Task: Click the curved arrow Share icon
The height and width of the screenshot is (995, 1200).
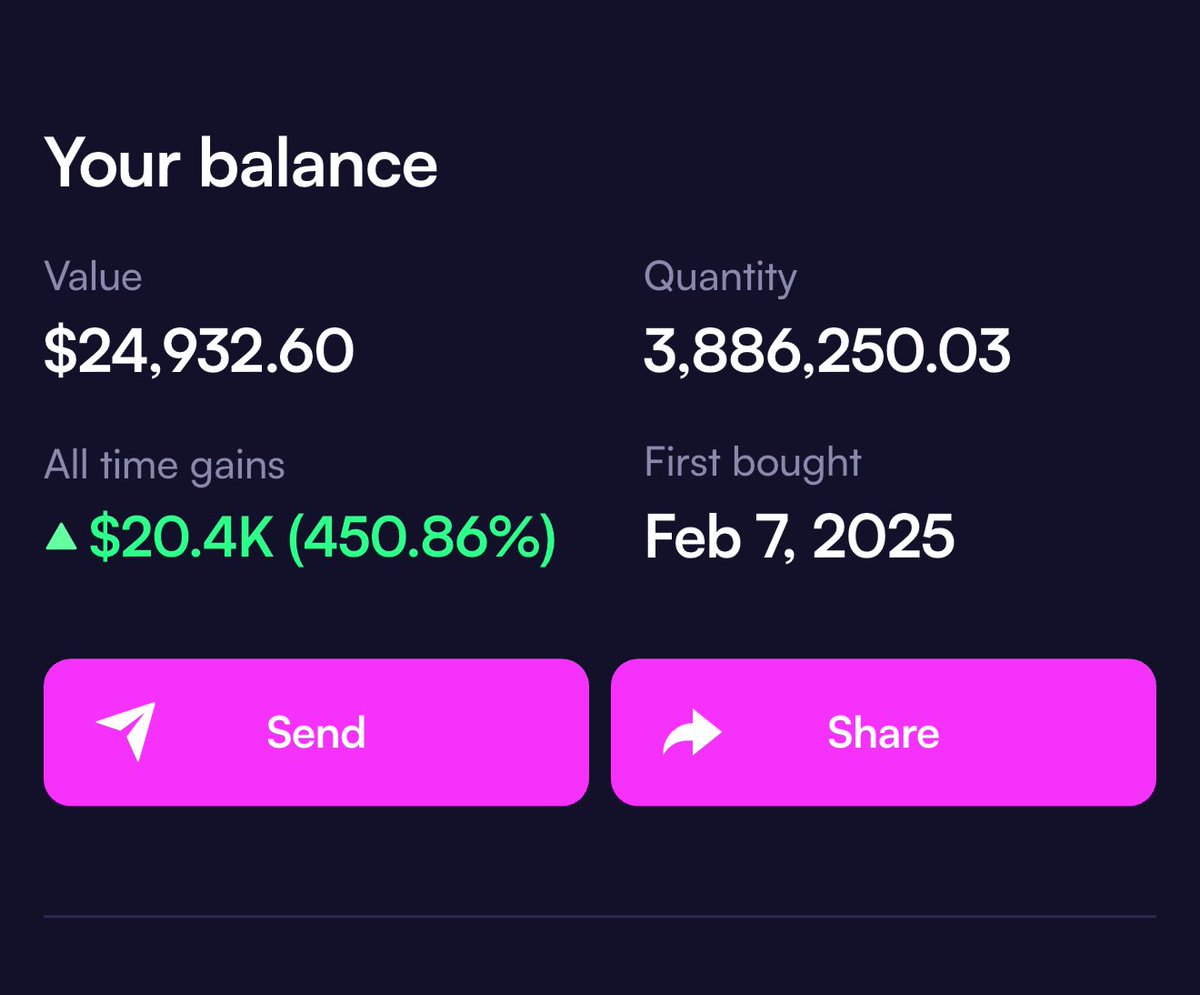Action: tap(692, 733)
